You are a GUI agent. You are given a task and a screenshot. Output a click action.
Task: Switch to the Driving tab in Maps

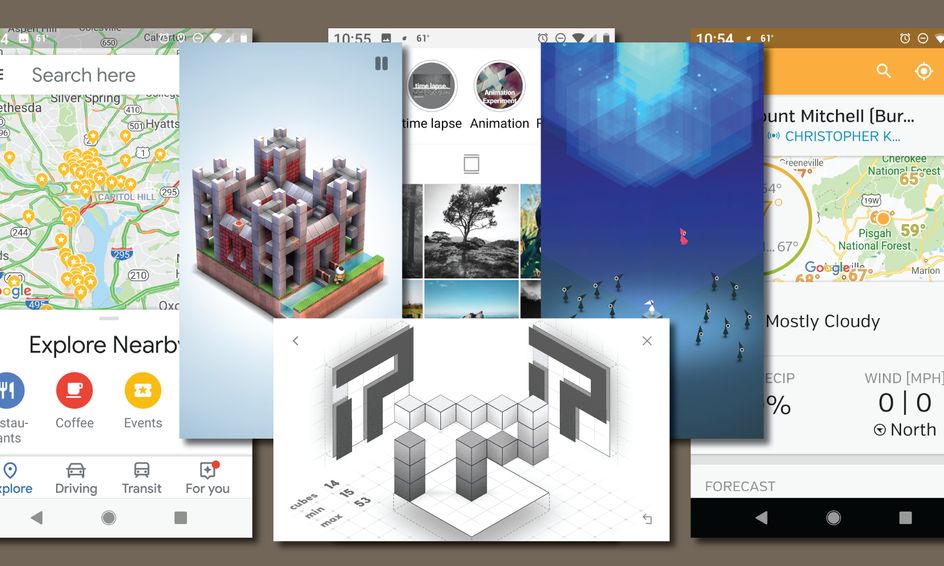click(76, 479)
